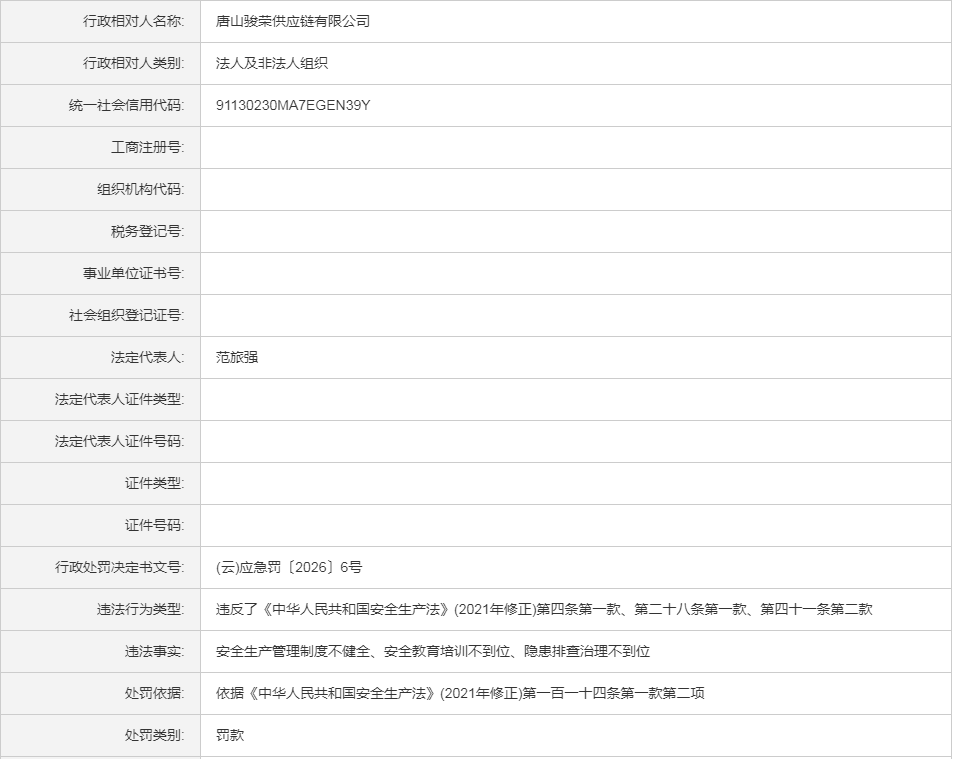Click the 组织机构代码 label

[x=140, y=189]
